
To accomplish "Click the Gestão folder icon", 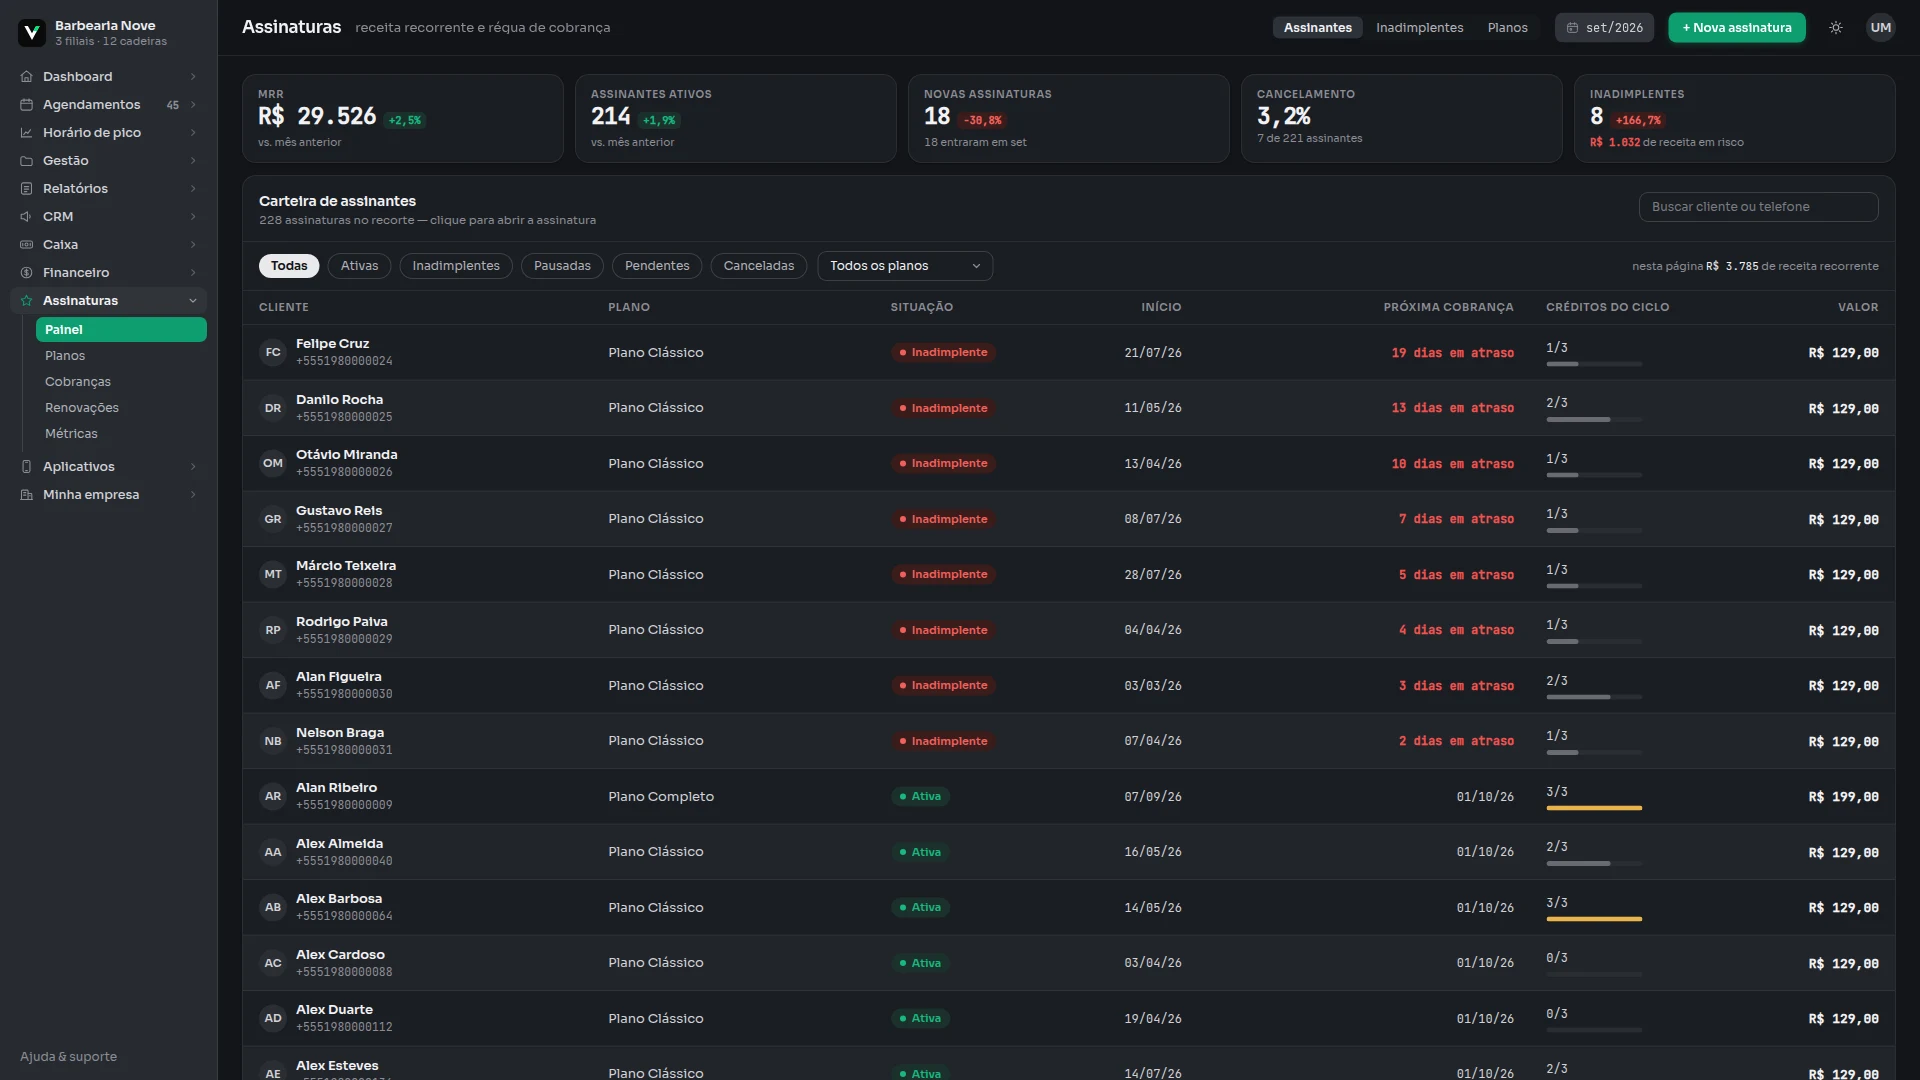I will click(27, 161).
